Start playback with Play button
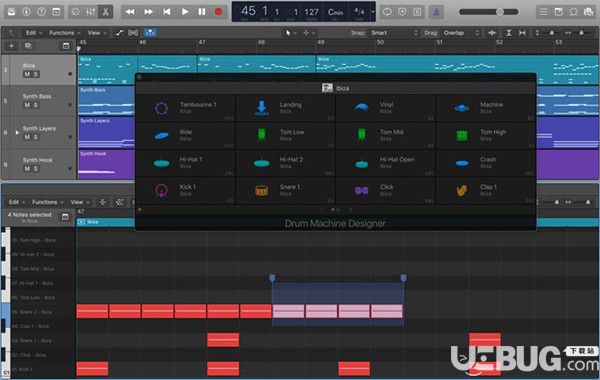This screenshot has width=600, height=380. coord(185,12)
